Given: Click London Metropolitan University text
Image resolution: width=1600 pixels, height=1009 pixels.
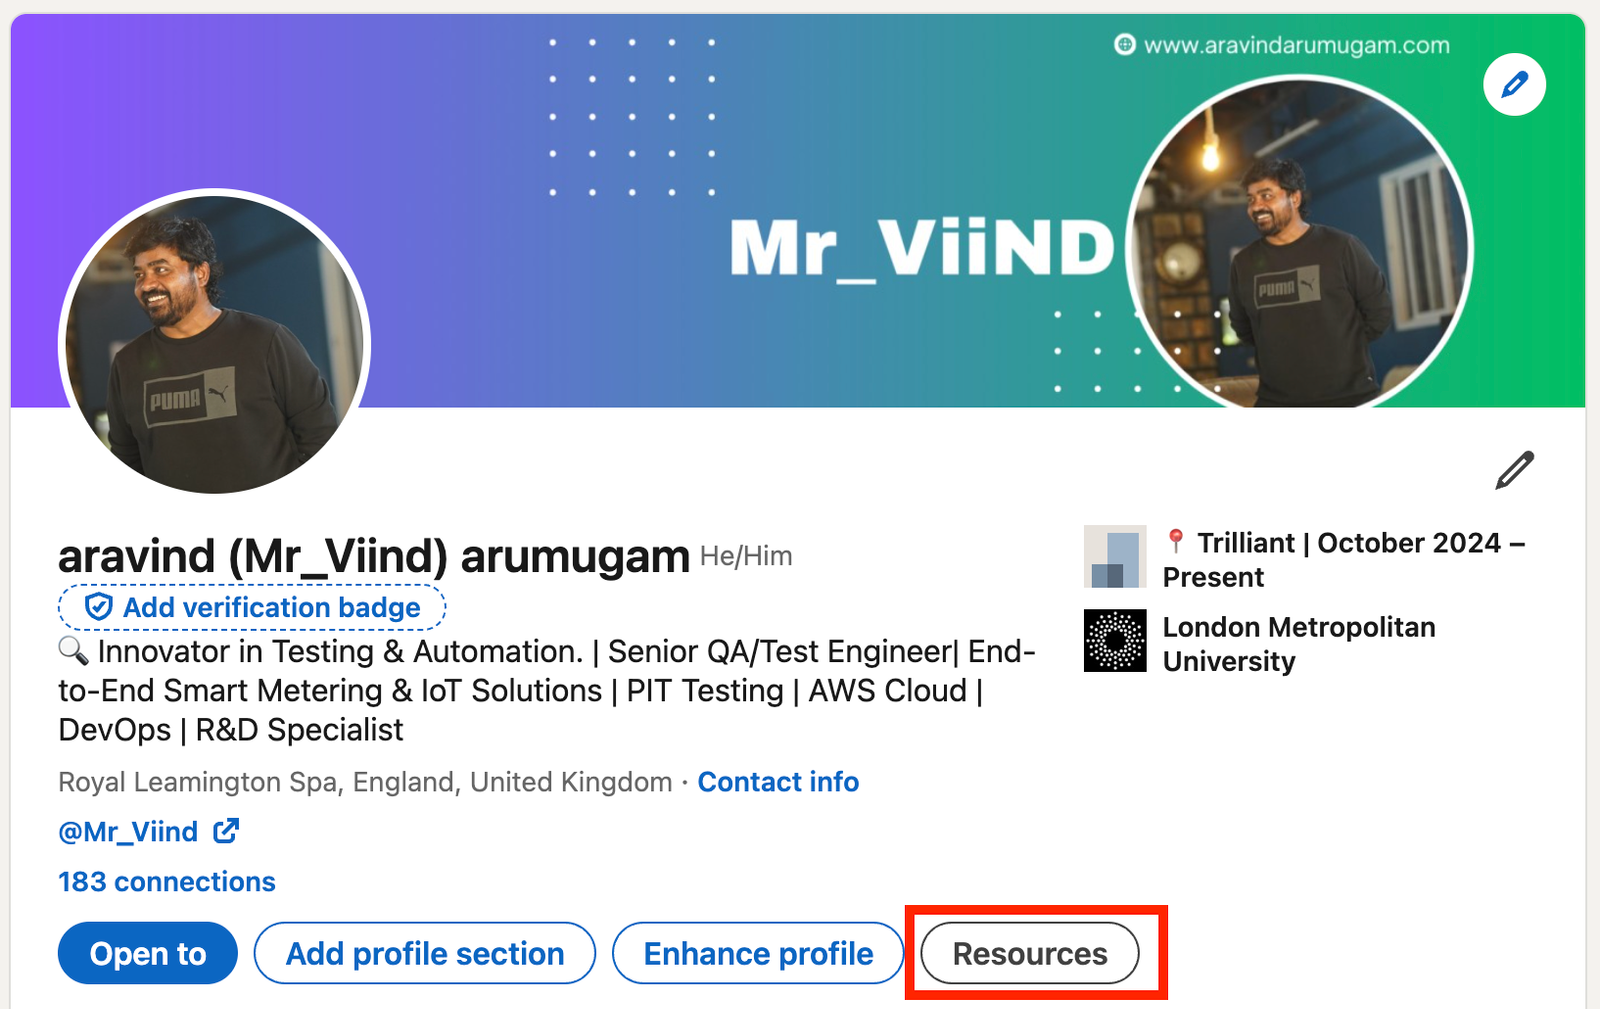Looking at the screenshot, I should tap(1299, 644).
